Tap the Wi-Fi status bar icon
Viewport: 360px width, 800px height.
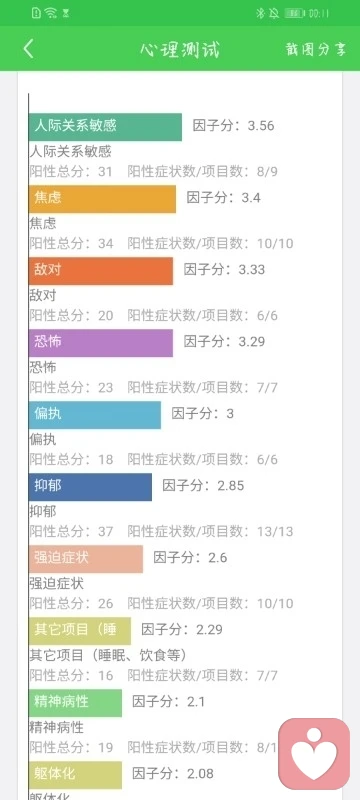(50, 13)
